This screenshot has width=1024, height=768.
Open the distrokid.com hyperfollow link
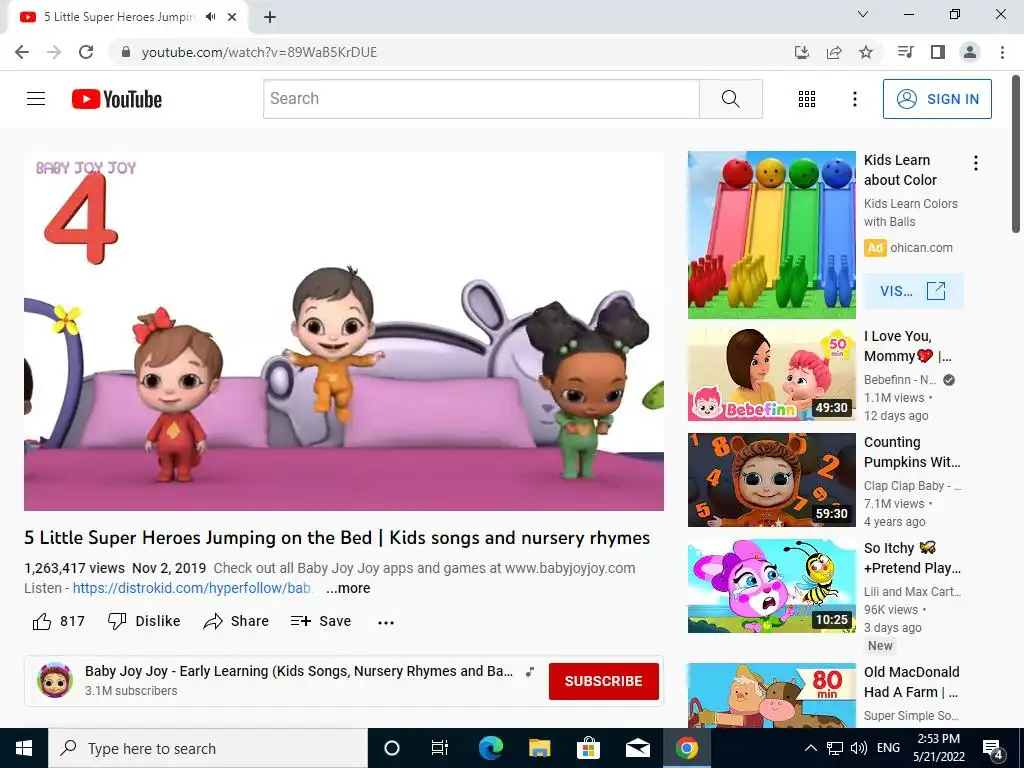pyautogui.click(x=191, y=588)
